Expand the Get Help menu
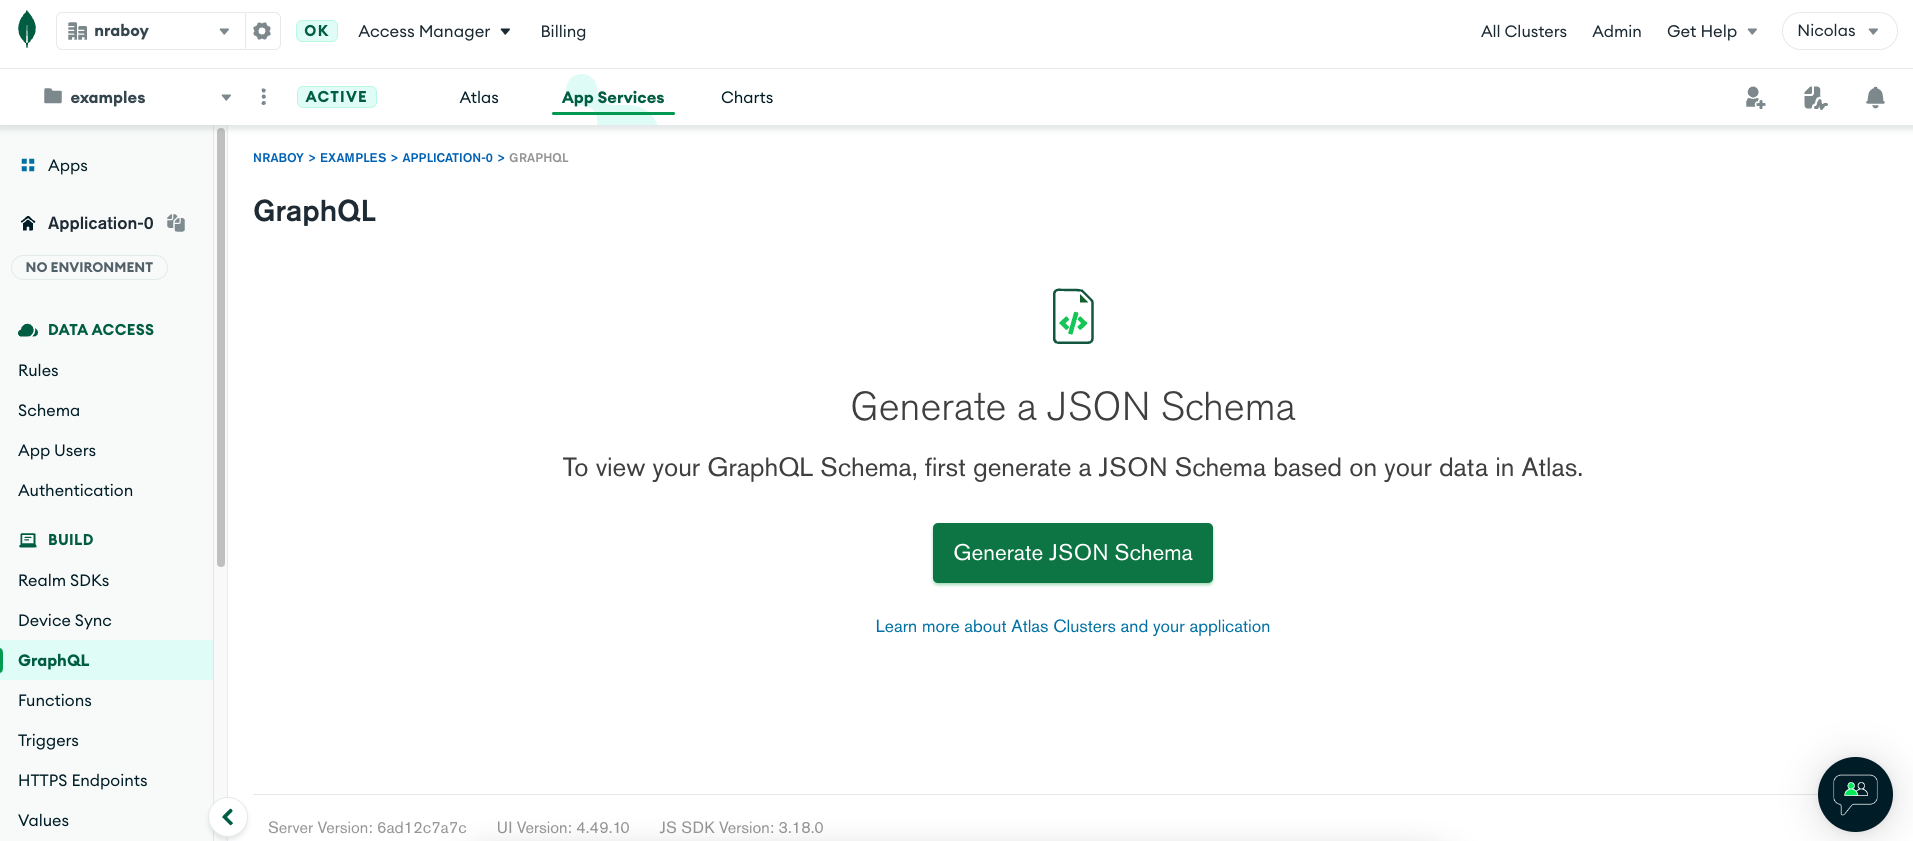This screenshot has height=841, width=1913. pyautogui.click(x=1711, y=31)
